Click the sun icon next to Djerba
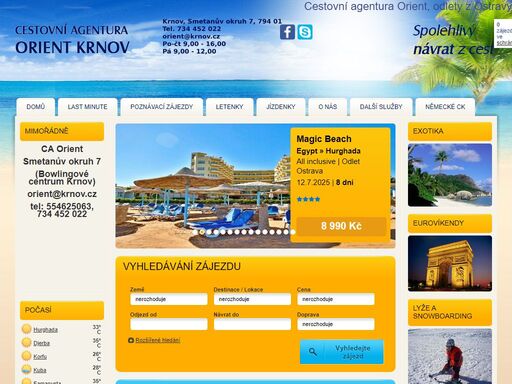This screenshot has height=384, width=512. pos(26,343)
